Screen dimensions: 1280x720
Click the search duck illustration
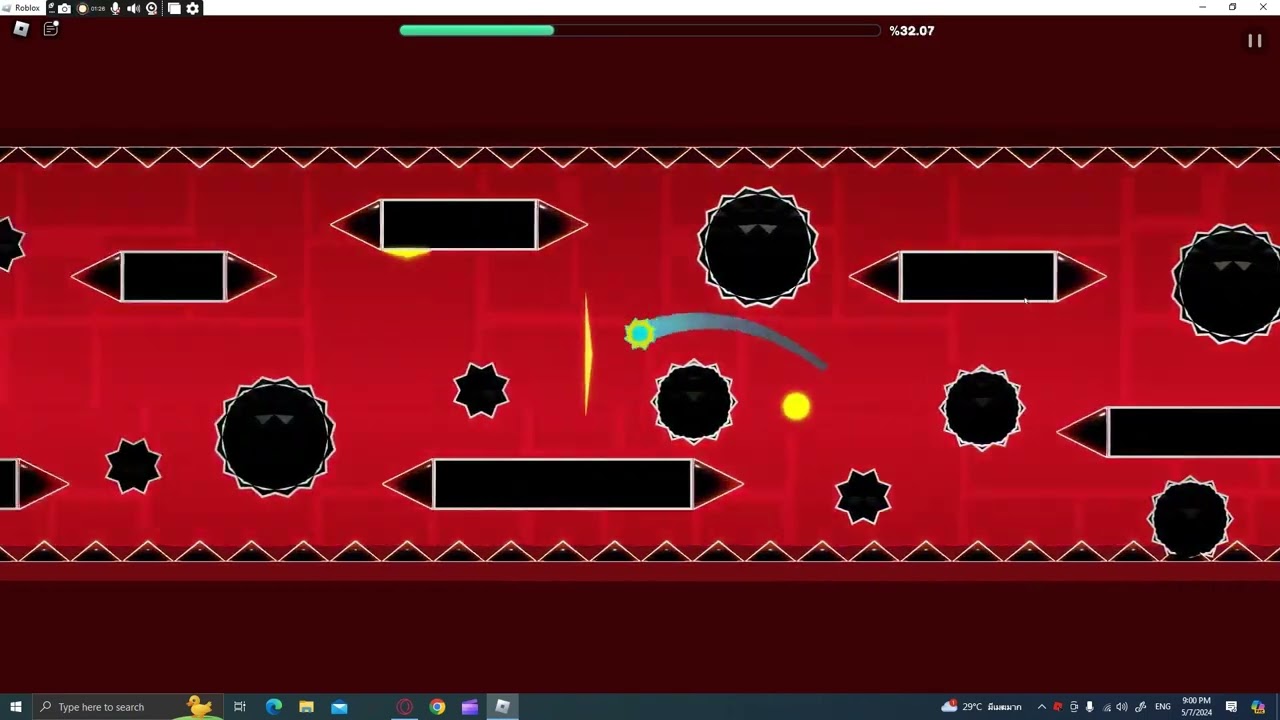199,707
